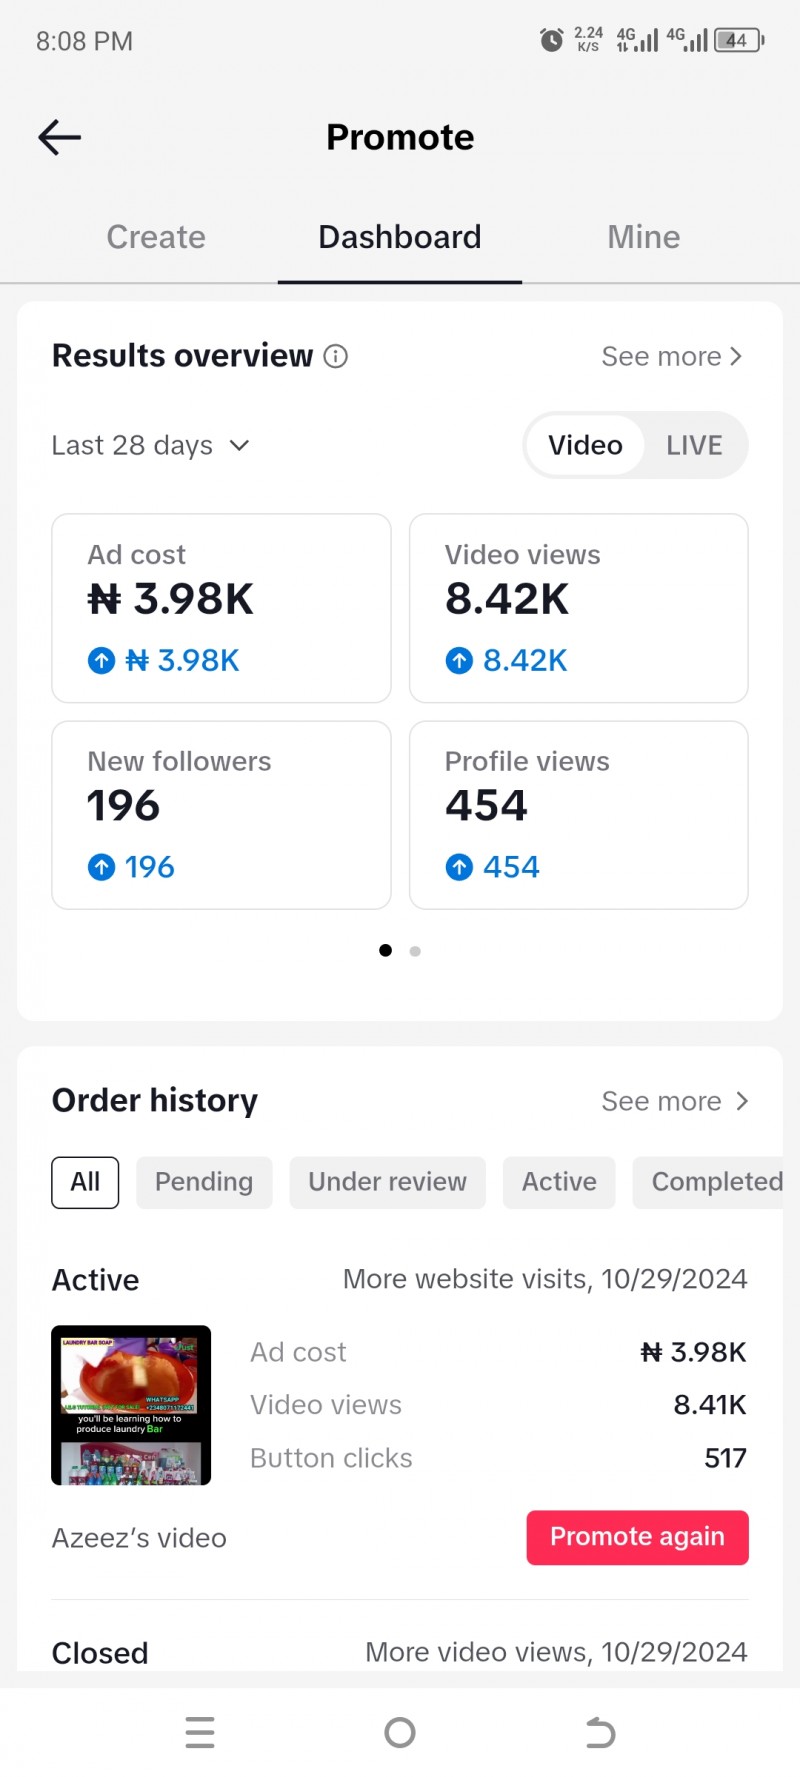The height and width of the screenshot is (1777, 800).
Task: Open See more for Results overview
Action: tap(672, 356)
